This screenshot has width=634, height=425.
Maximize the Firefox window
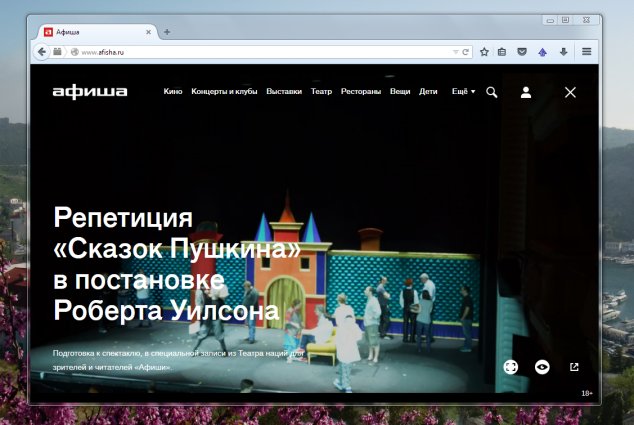pyautogui.click(x=565, y=20)
